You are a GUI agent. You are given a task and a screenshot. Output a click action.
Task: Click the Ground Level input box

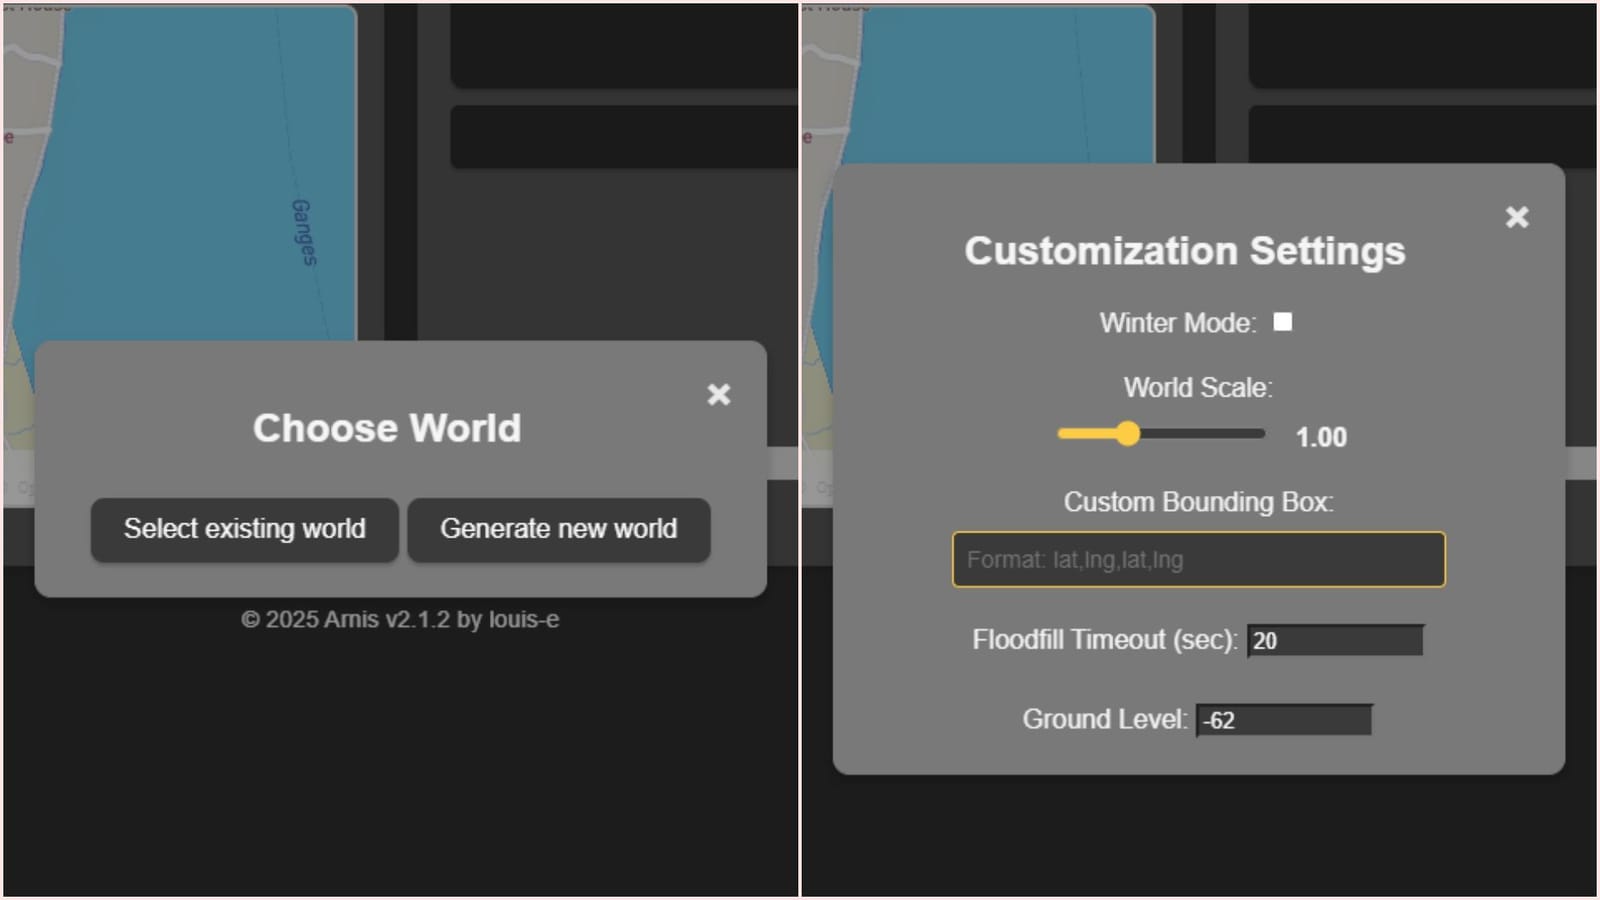pos(1284,720)
